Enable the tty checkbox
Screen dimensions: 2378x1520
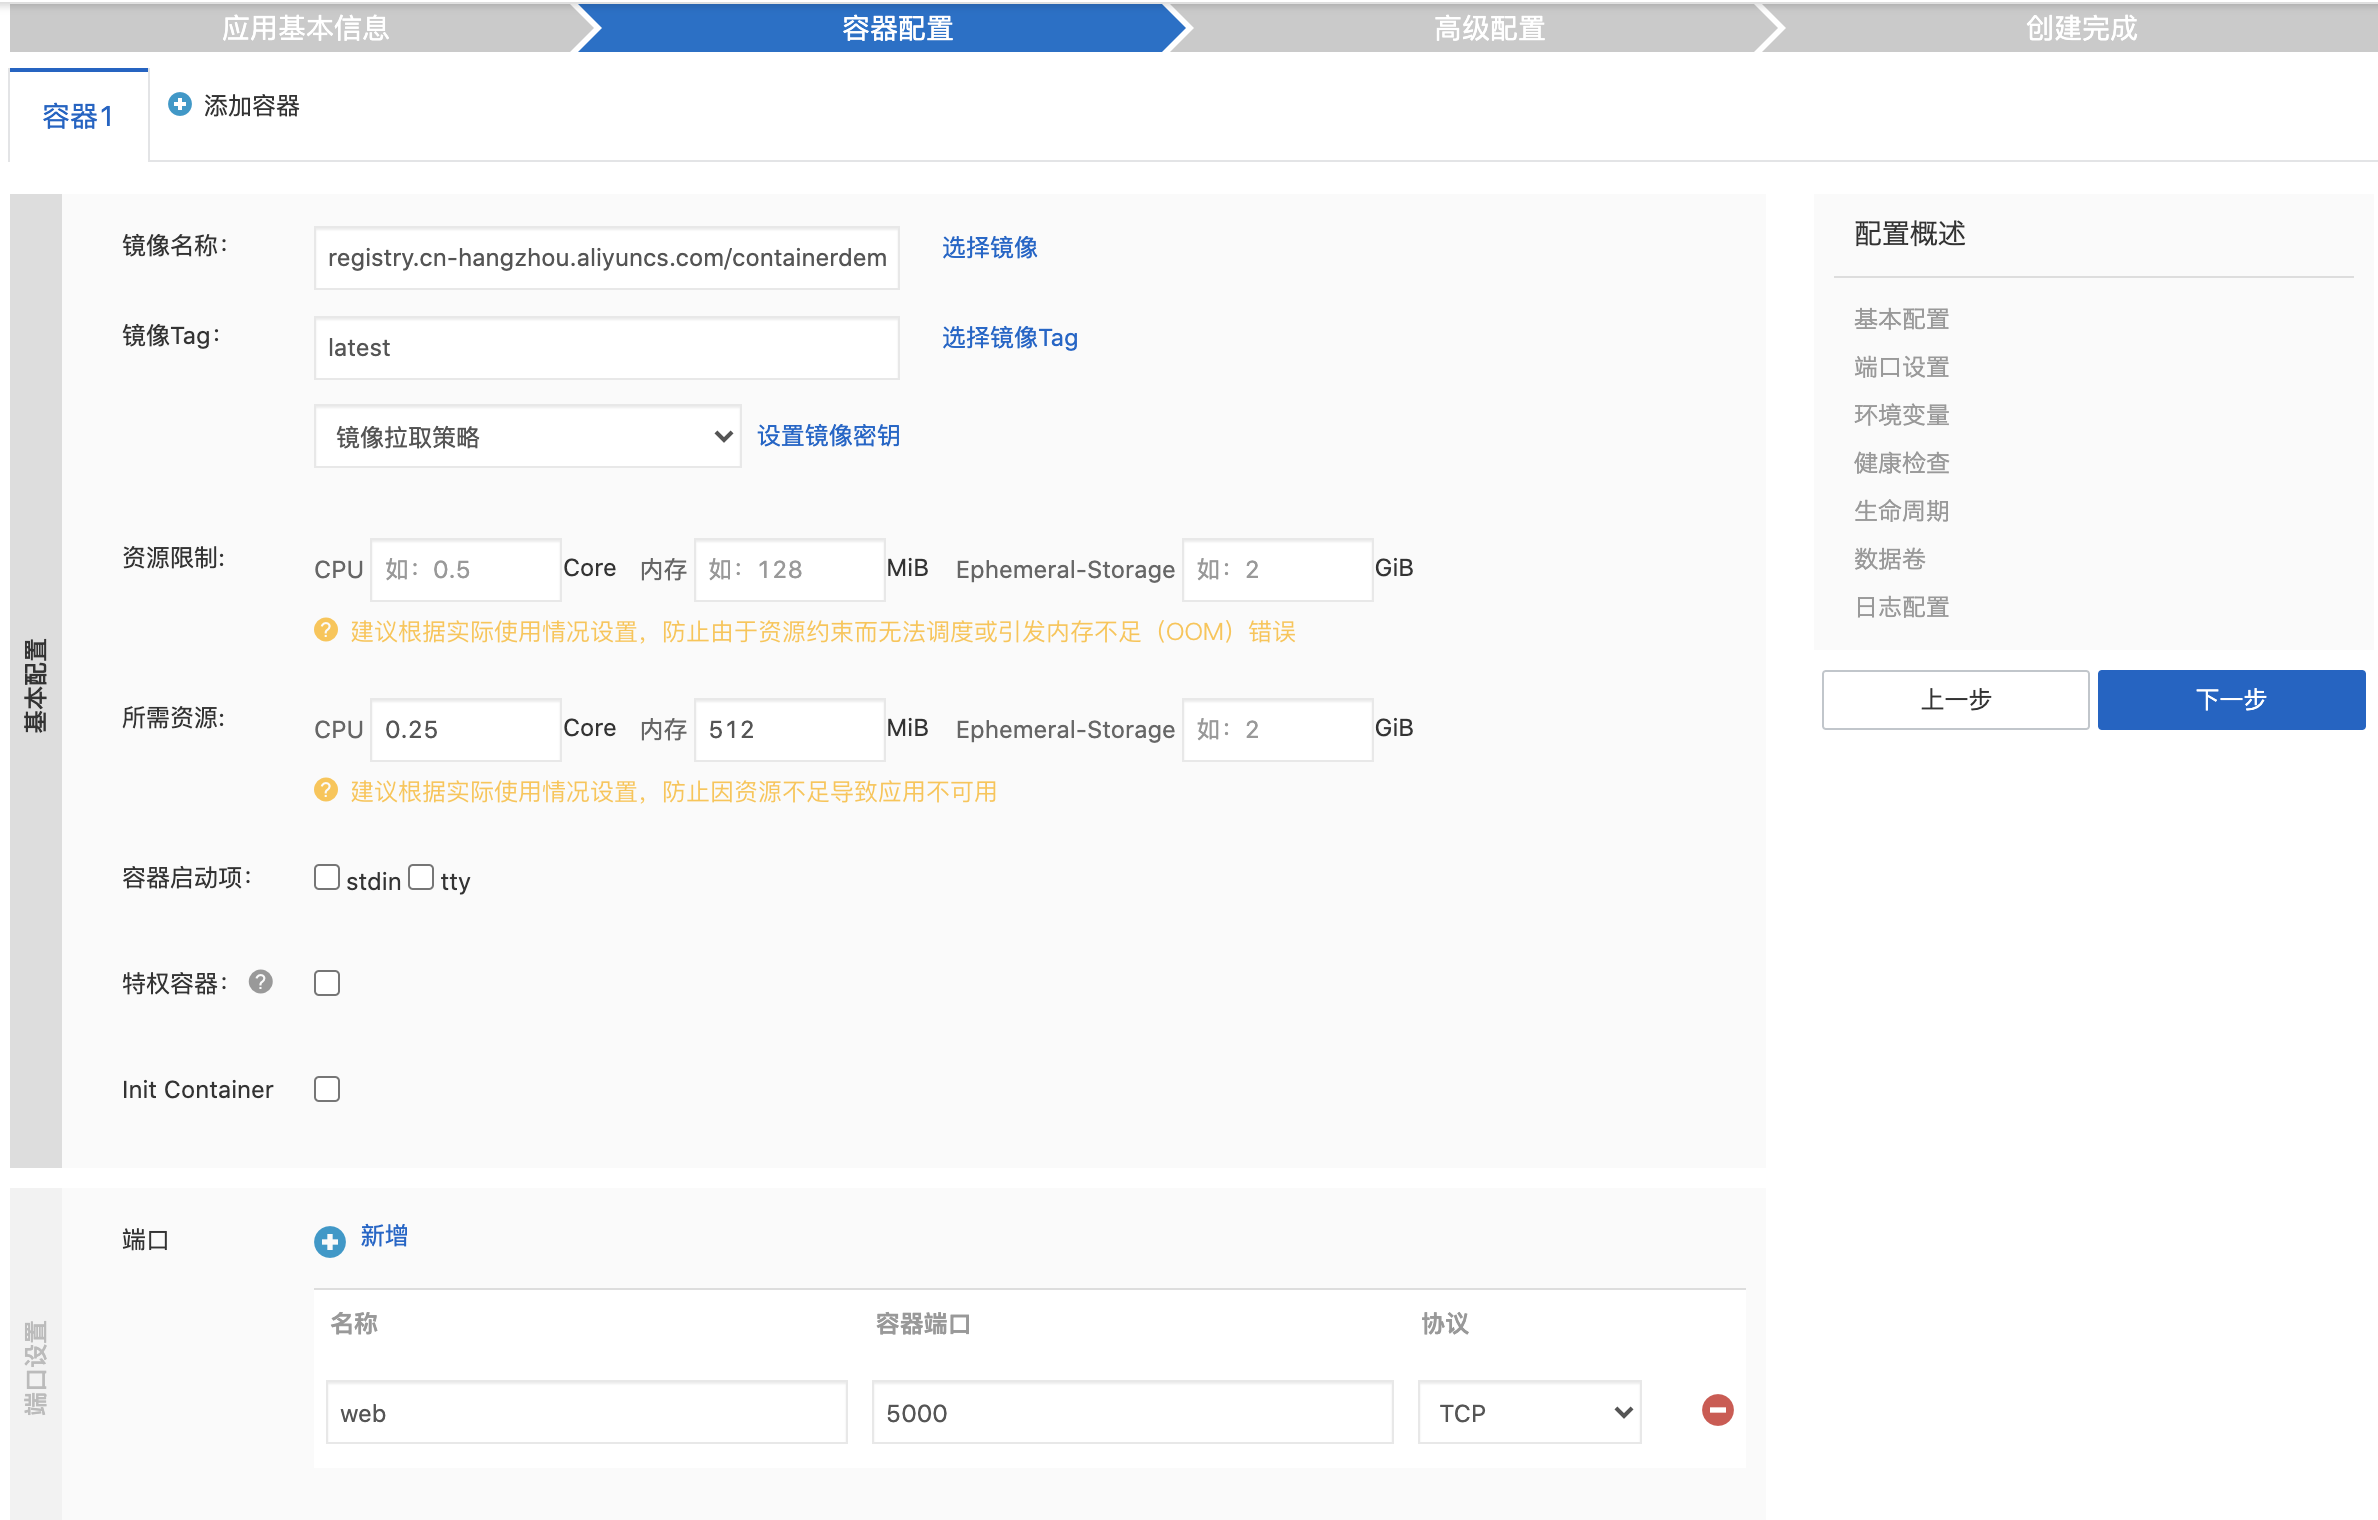pos(421,877)
